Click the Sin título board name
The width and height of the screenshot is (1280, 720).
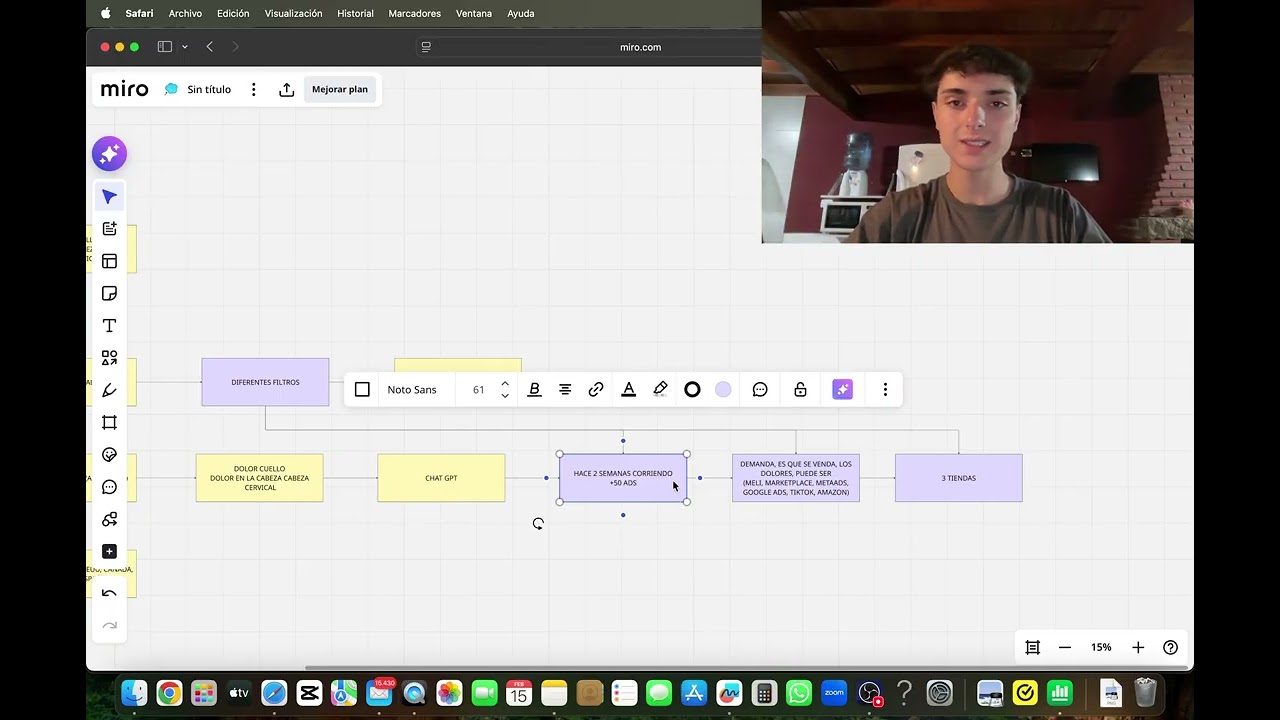[x=209, y=89]
